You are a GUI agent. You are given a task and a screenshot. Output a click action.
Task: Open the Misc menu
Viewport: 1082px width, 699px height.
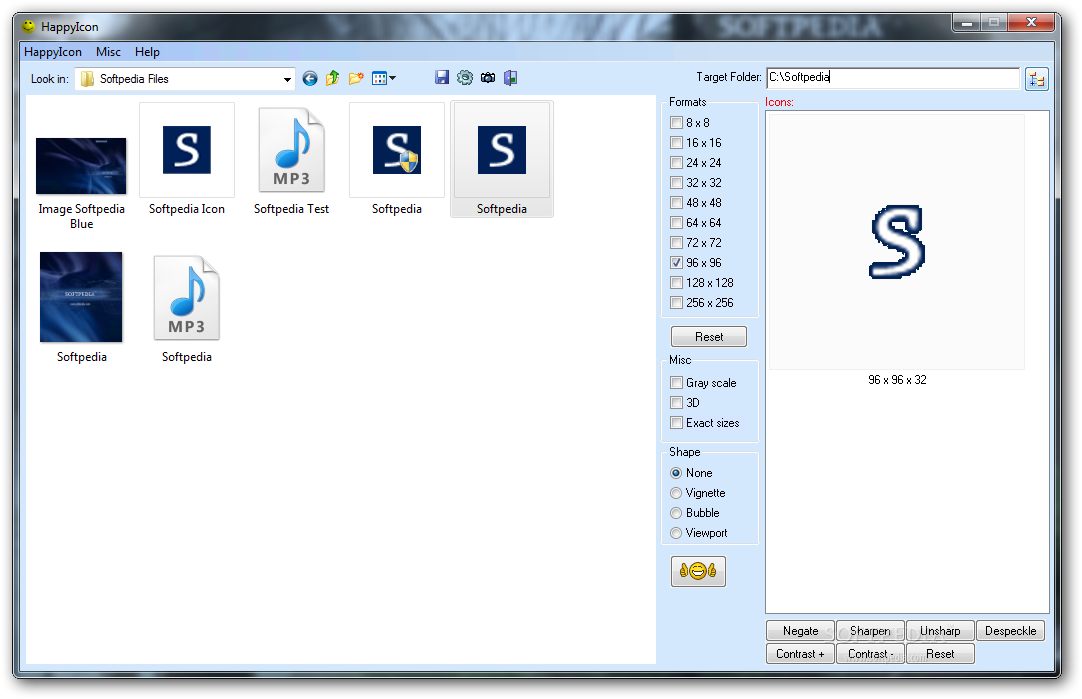[x=108, y=52]
